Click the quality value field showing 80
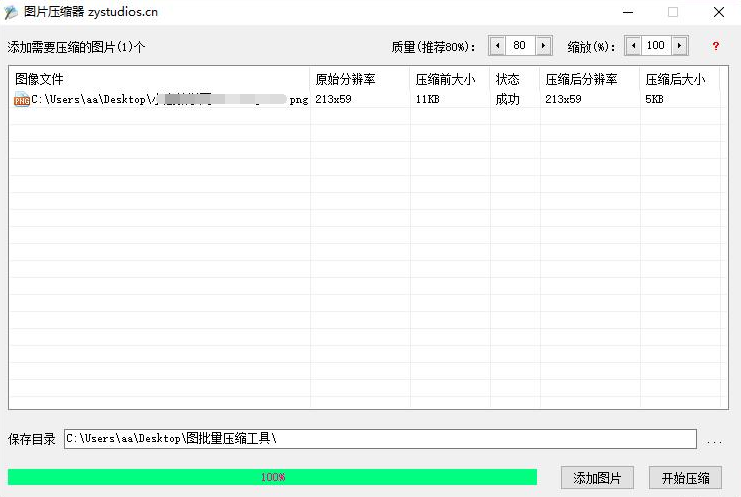Image resolution: width=741 pixels, height=497 pixels. pos(520,46)
